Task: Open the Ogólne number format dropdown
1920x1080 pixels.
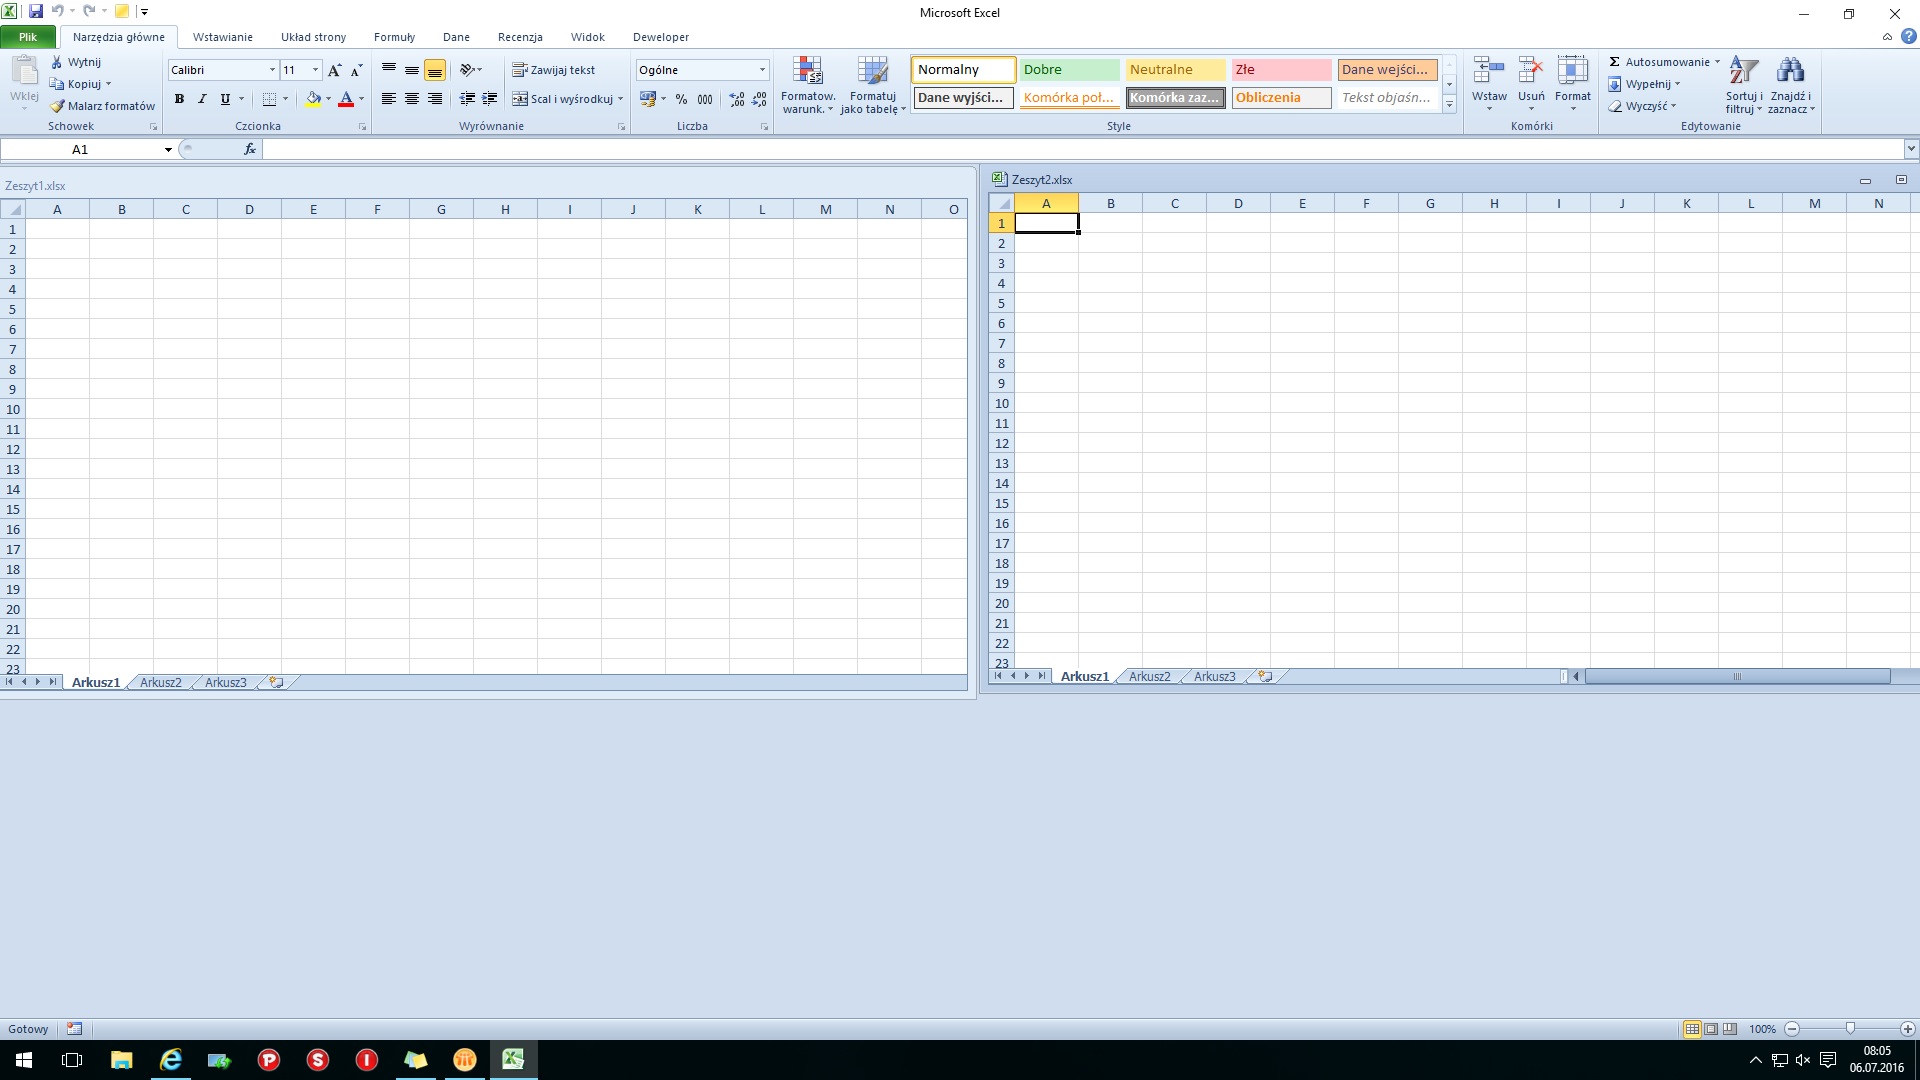Action: point(762,70)
